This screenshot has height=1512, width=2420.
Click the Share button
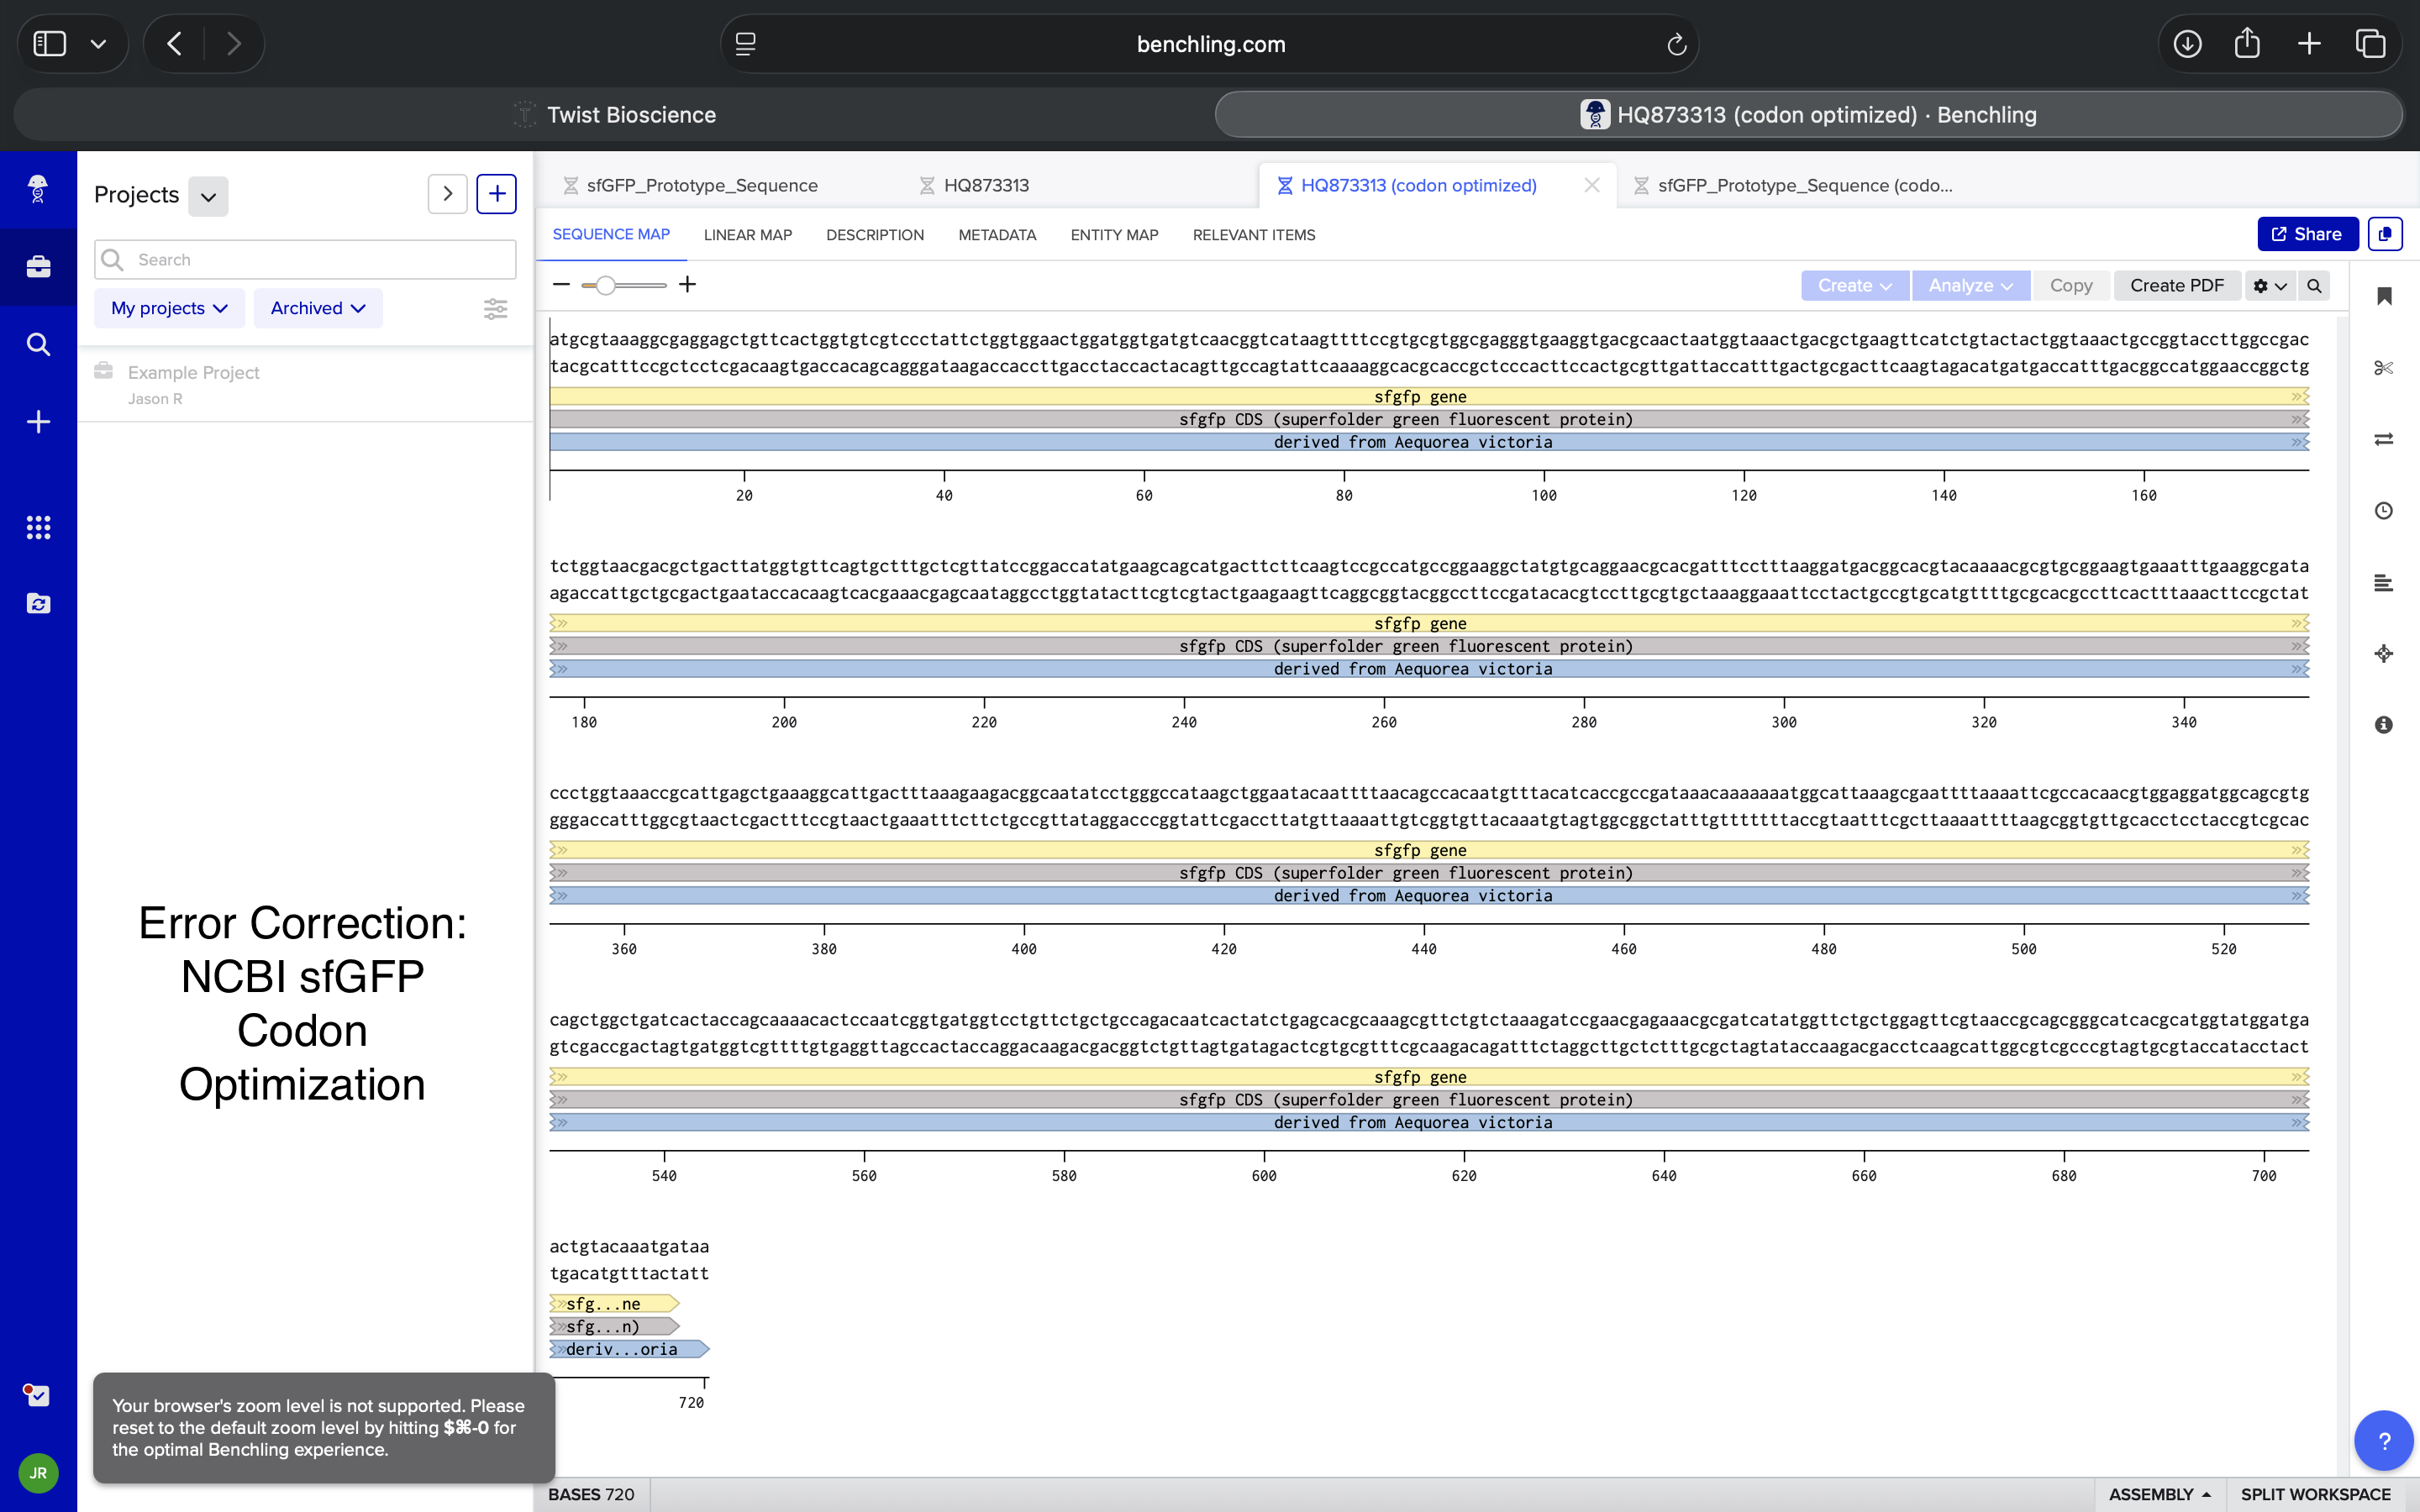tap(2307, 234)
